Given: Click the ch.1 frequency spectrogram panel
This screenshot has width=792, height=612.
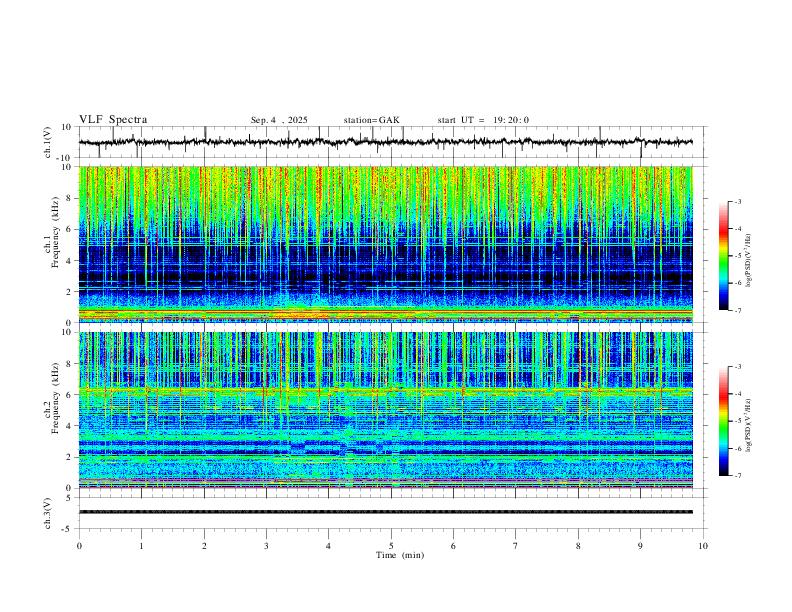Looking at the screenshot, I should coord(385,244).
